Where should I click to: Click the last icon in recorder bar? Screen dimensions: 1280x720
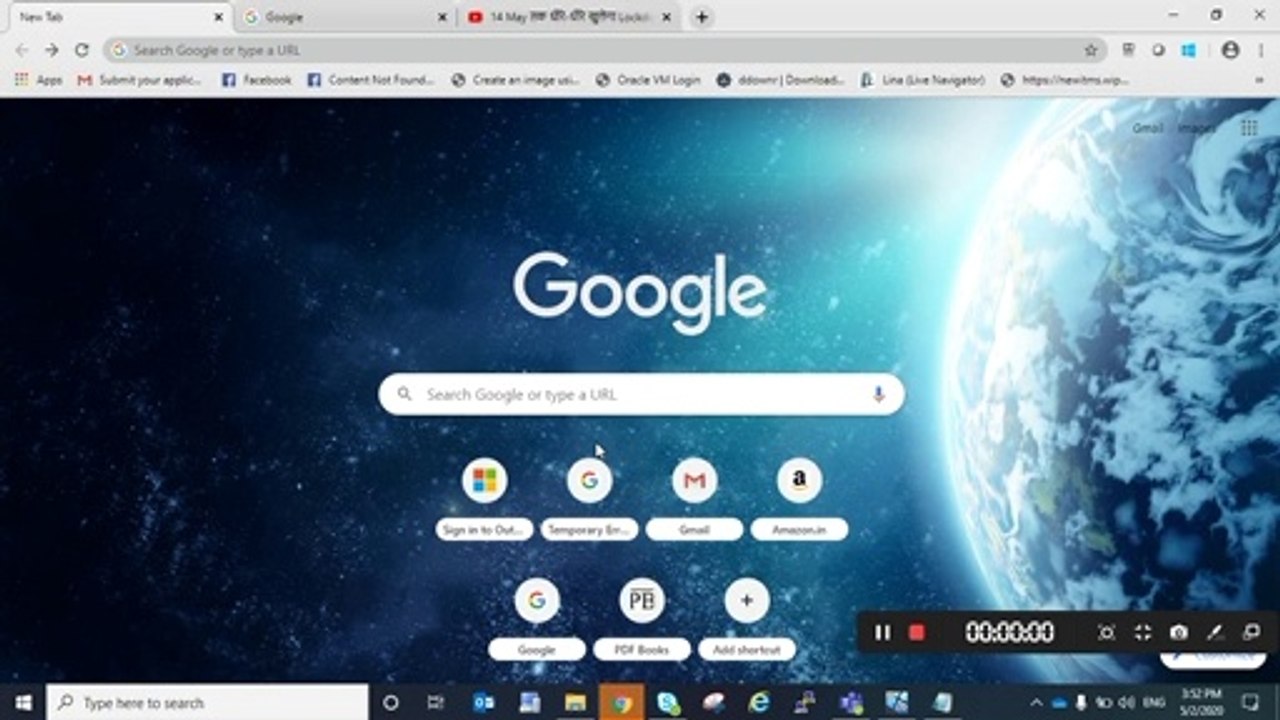[x=1251, y=632]
